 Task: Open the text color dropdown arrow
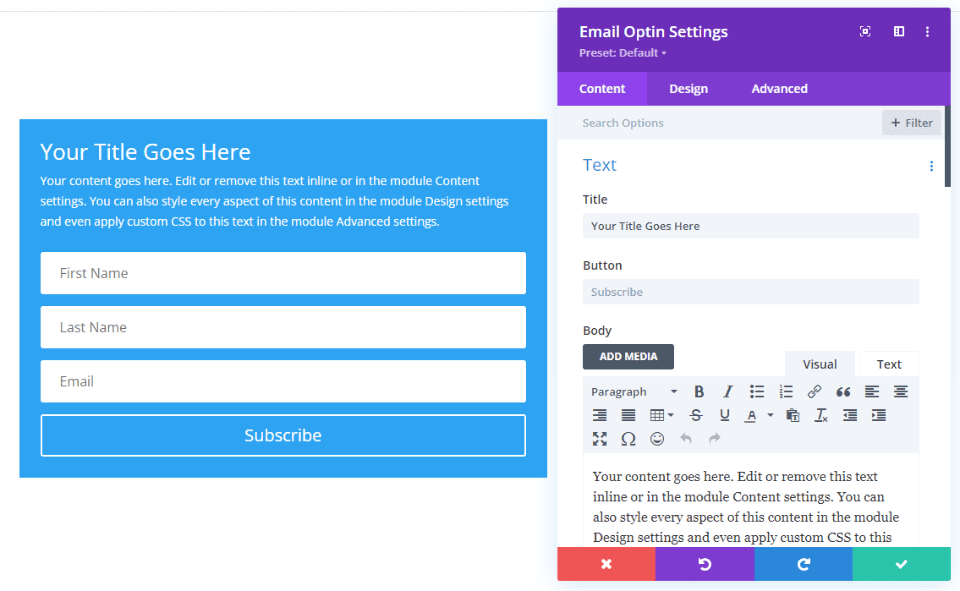(771, 414)
